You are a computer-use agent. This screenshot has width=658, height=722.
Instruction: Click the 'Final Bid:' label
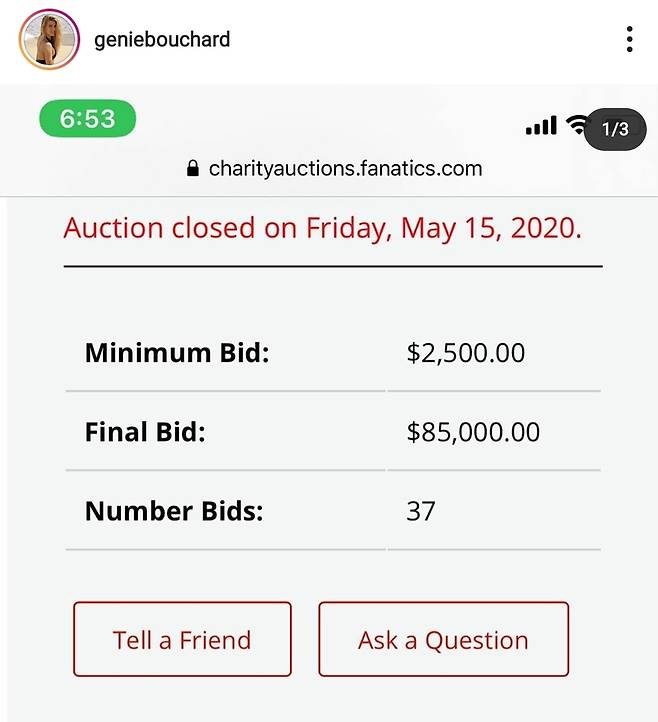145,432
